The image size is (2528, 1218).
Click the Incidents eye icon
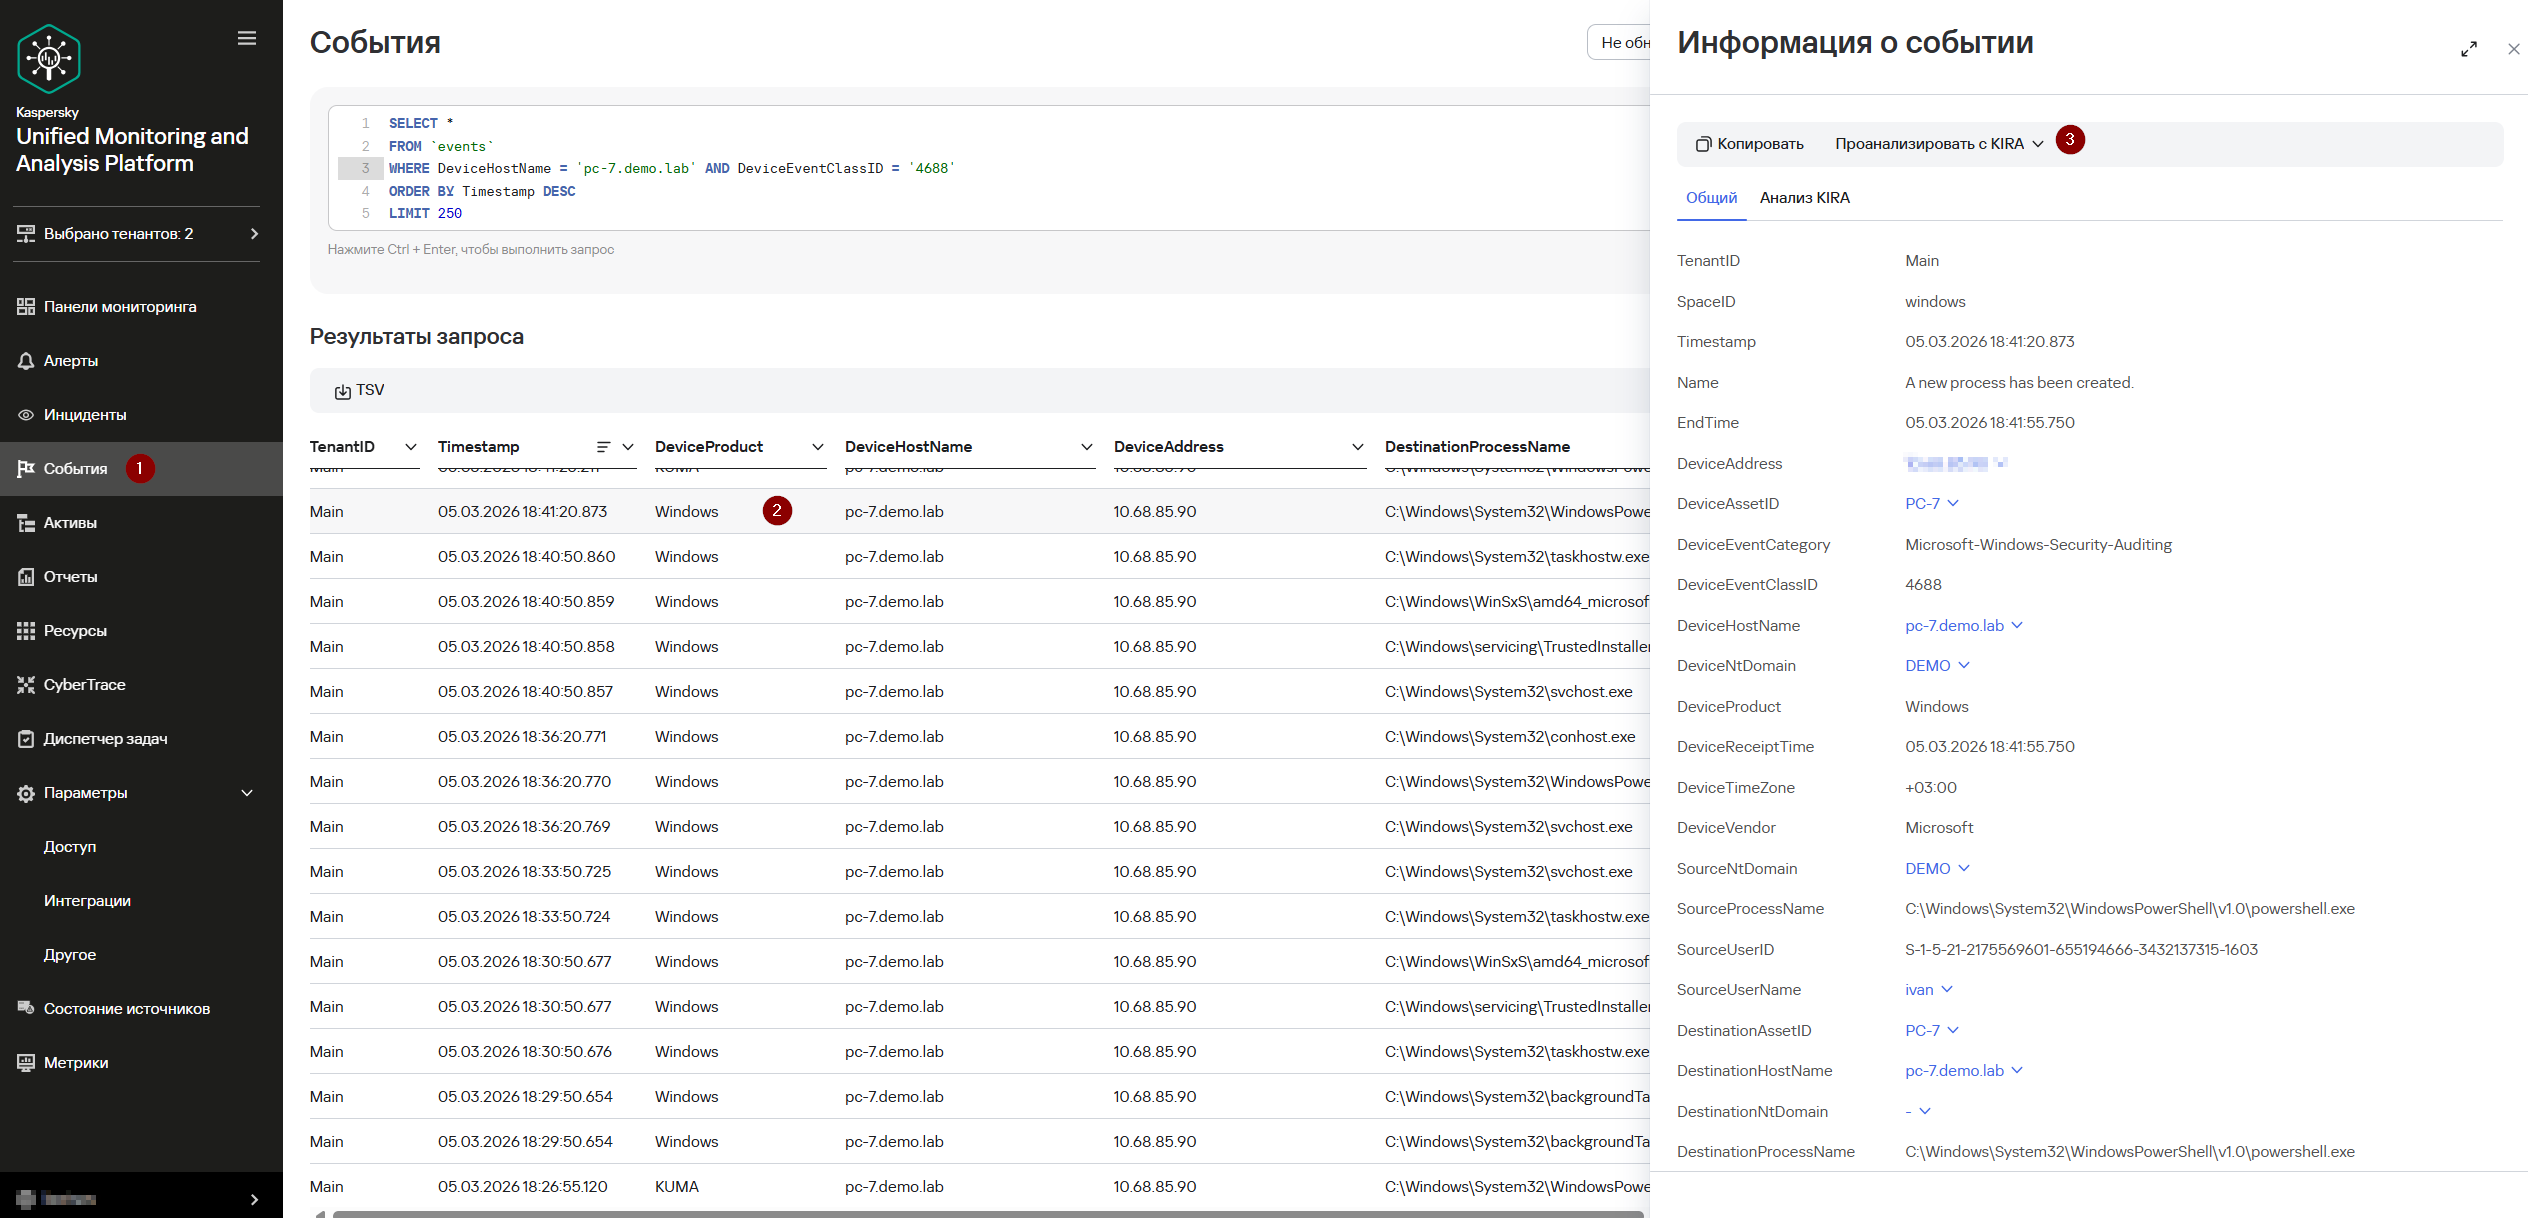pos(26,415)
